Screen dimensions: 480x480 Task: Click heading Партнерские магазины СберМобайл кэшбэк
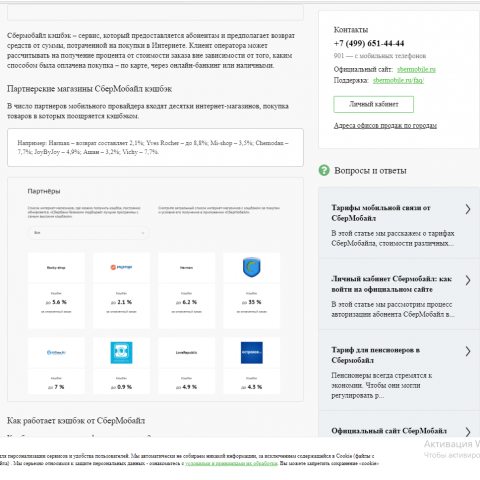(x=90, y=89)
